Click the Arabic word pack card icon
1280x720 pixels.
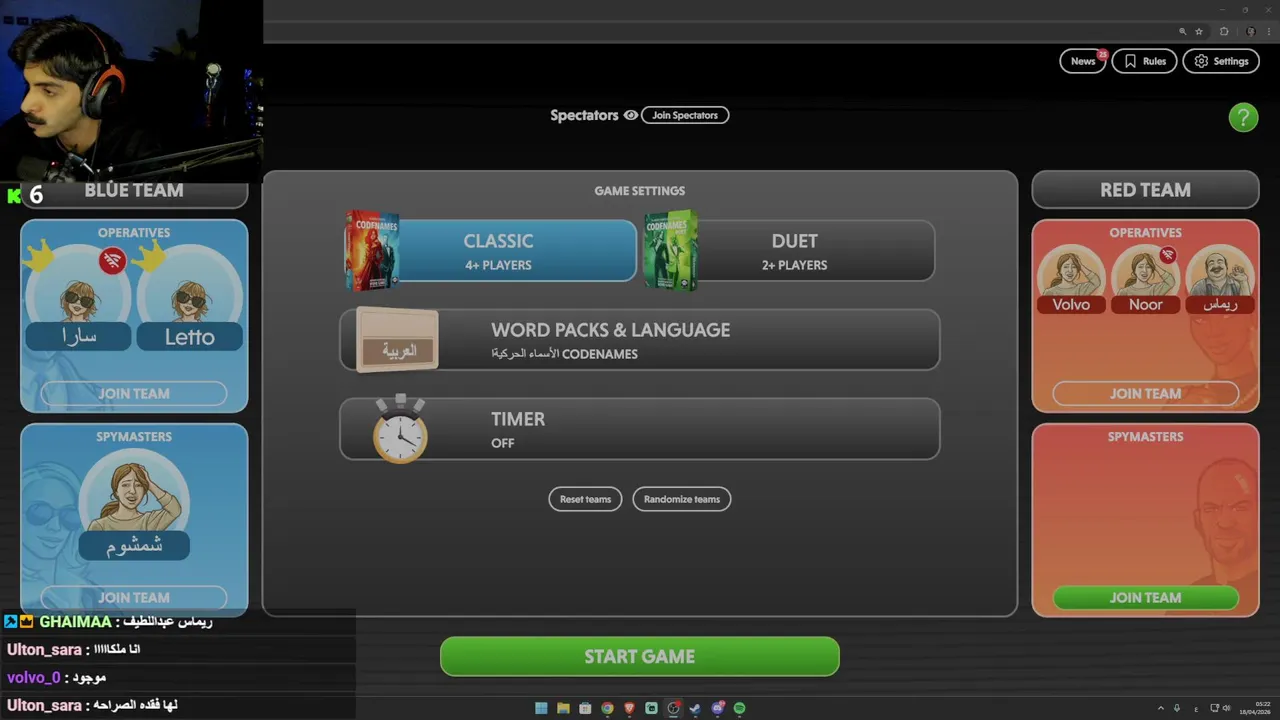(x=397, y=340)
